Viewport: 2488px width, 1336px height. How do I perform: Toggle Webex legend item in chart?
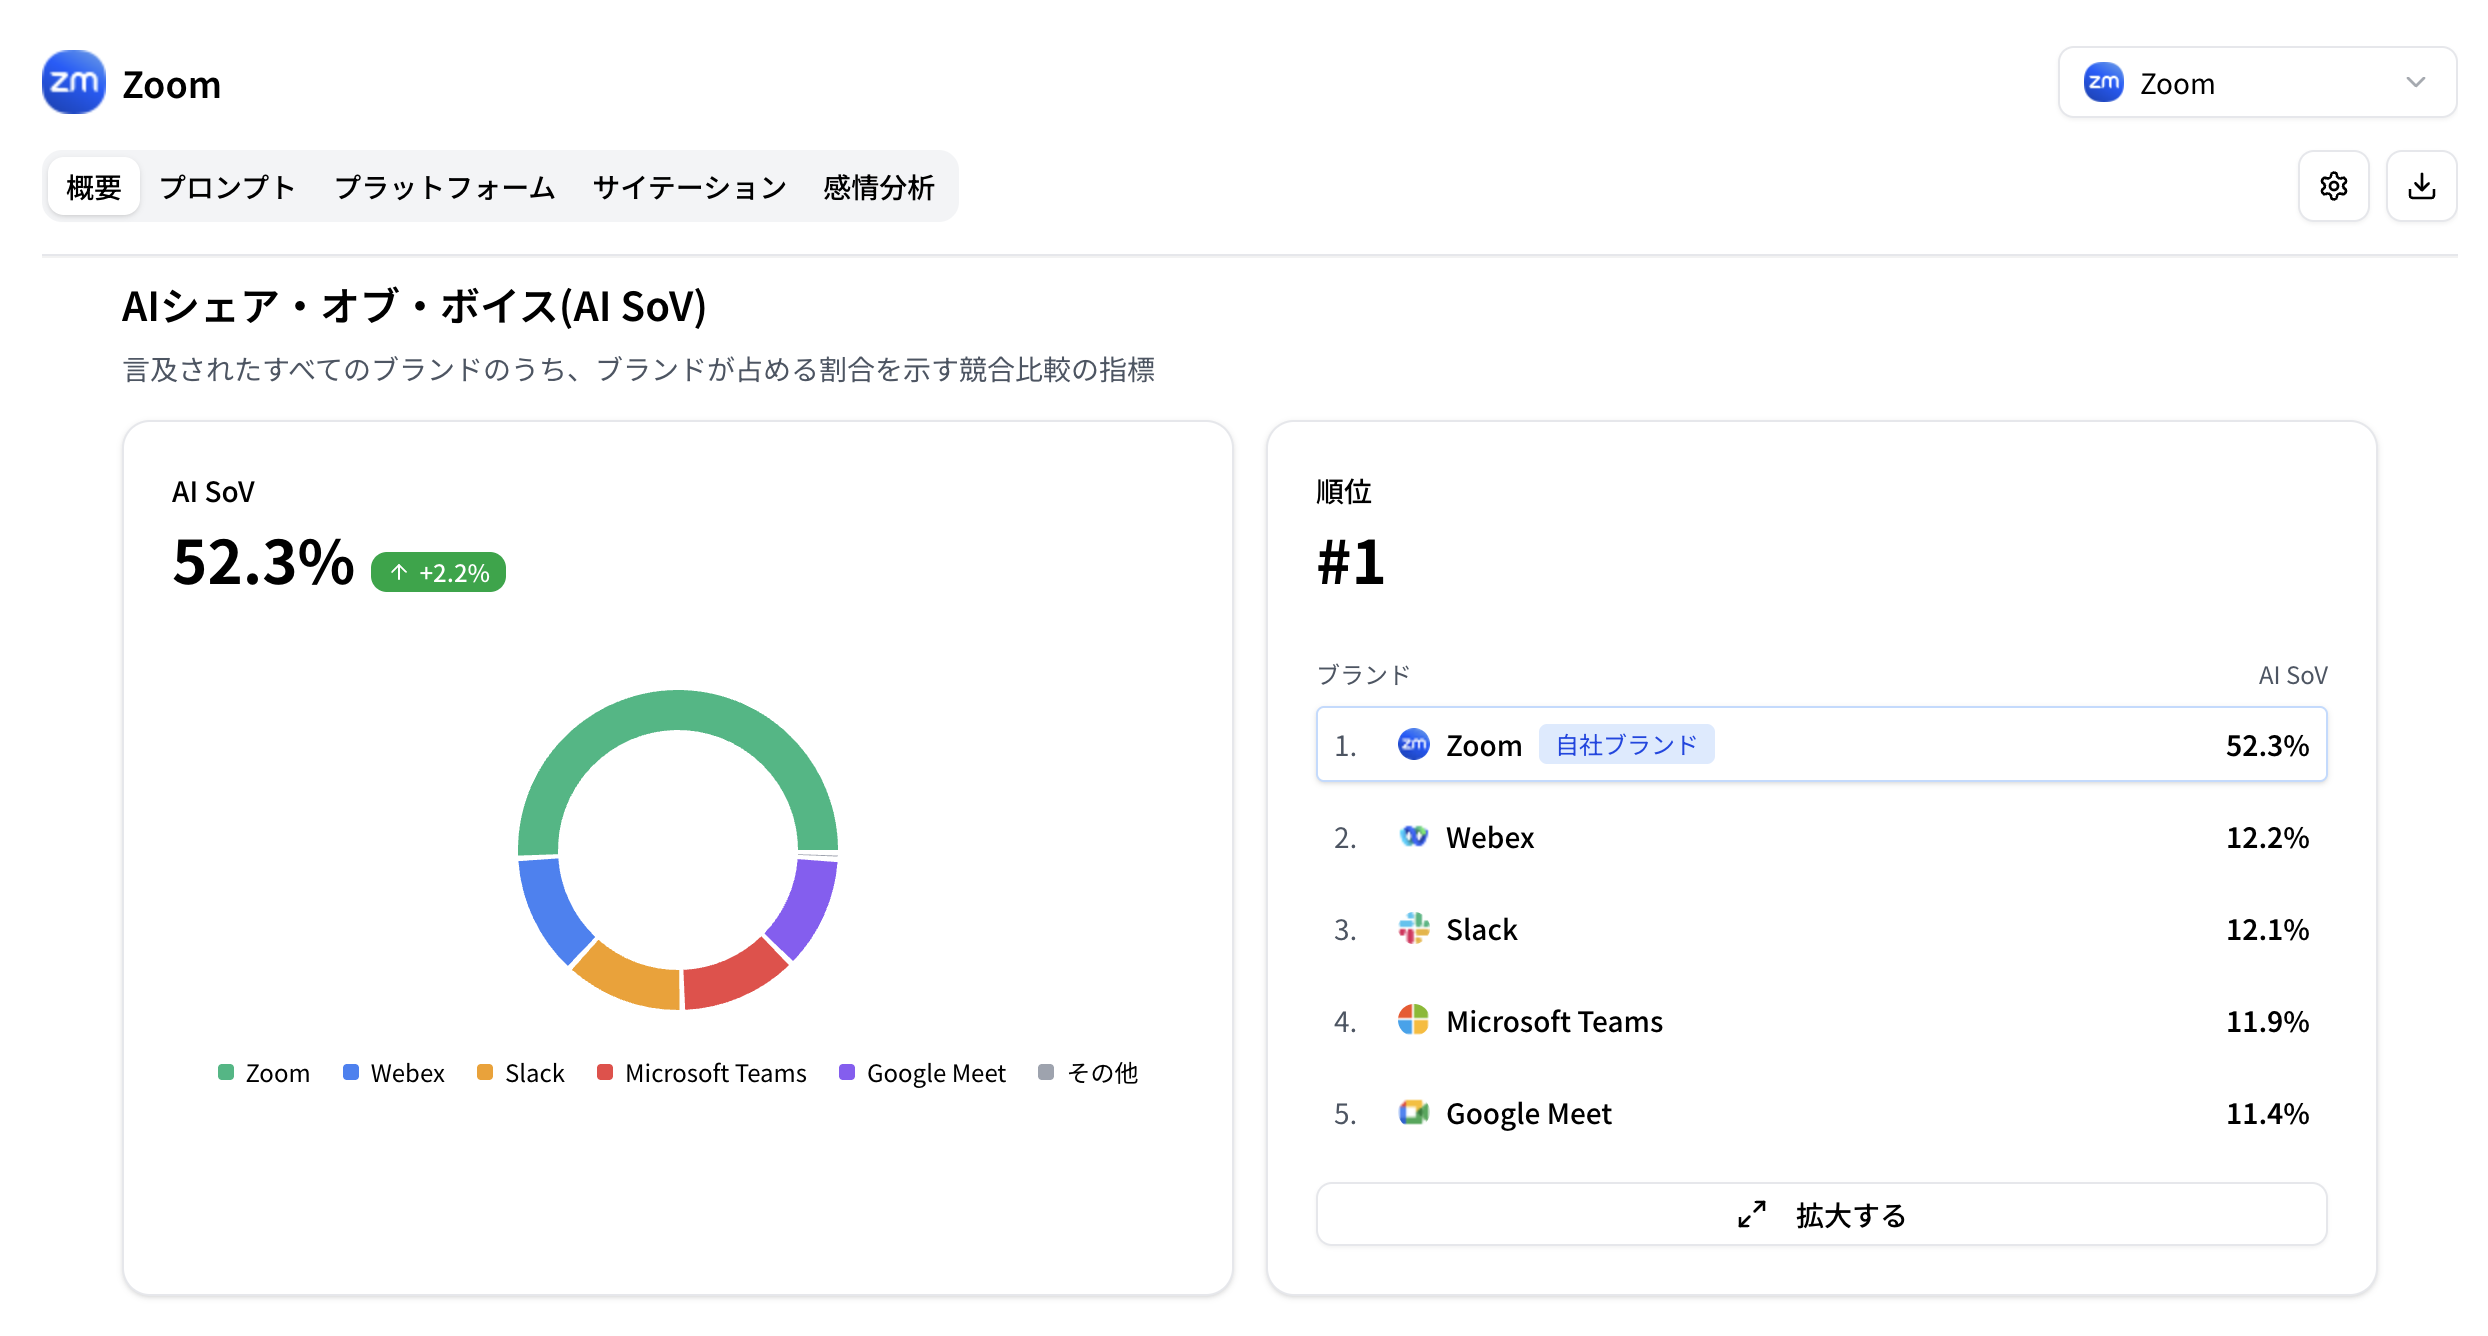tap(393, 1073)
